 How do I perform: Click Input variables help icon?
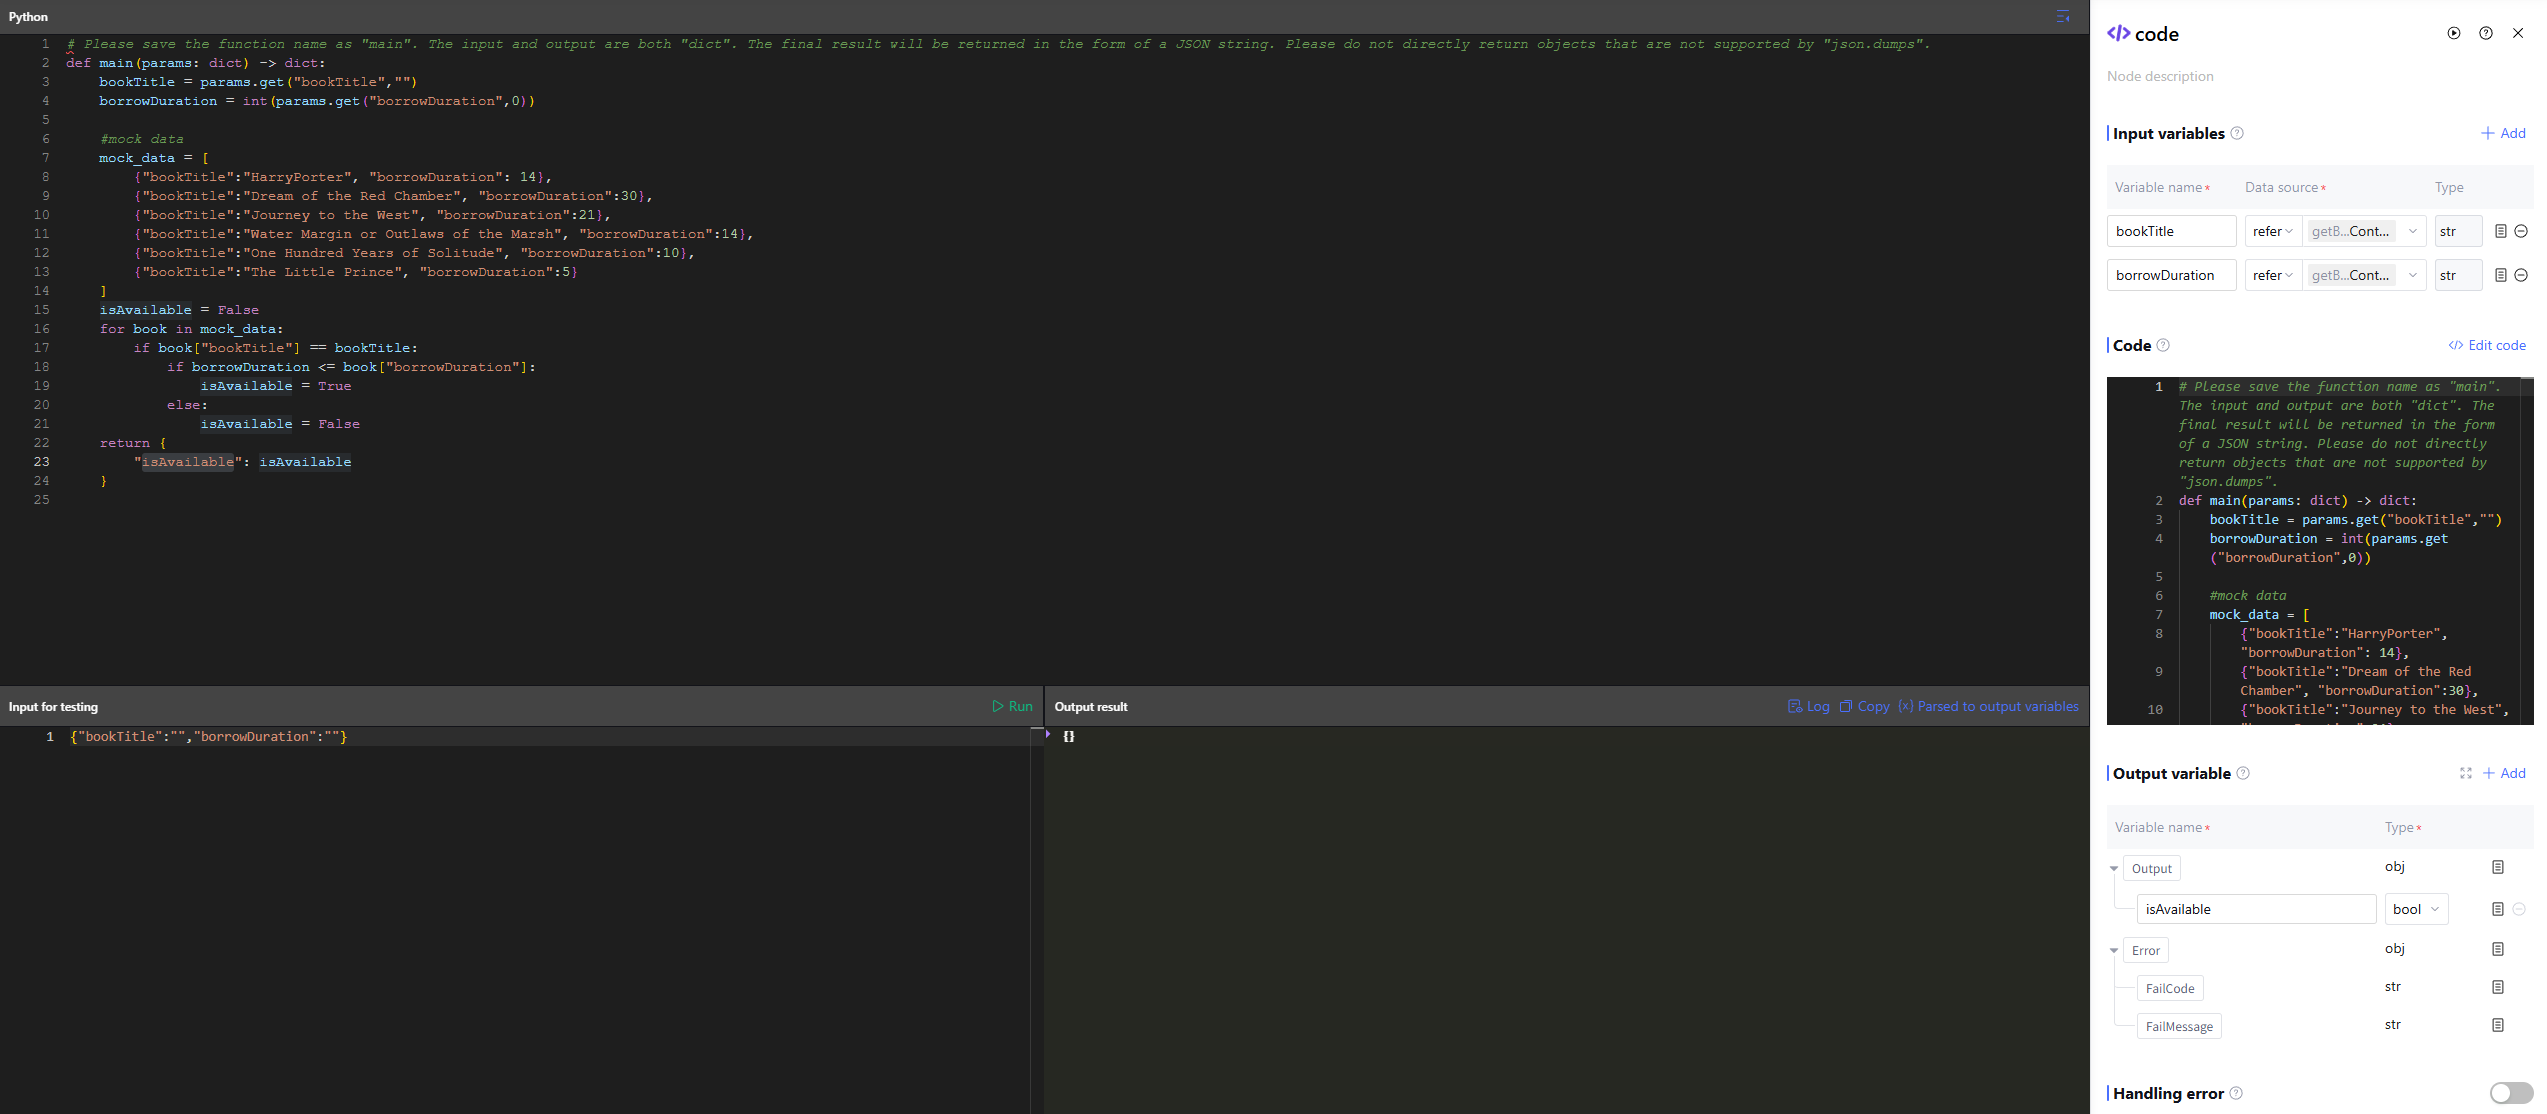[2237, 133]
